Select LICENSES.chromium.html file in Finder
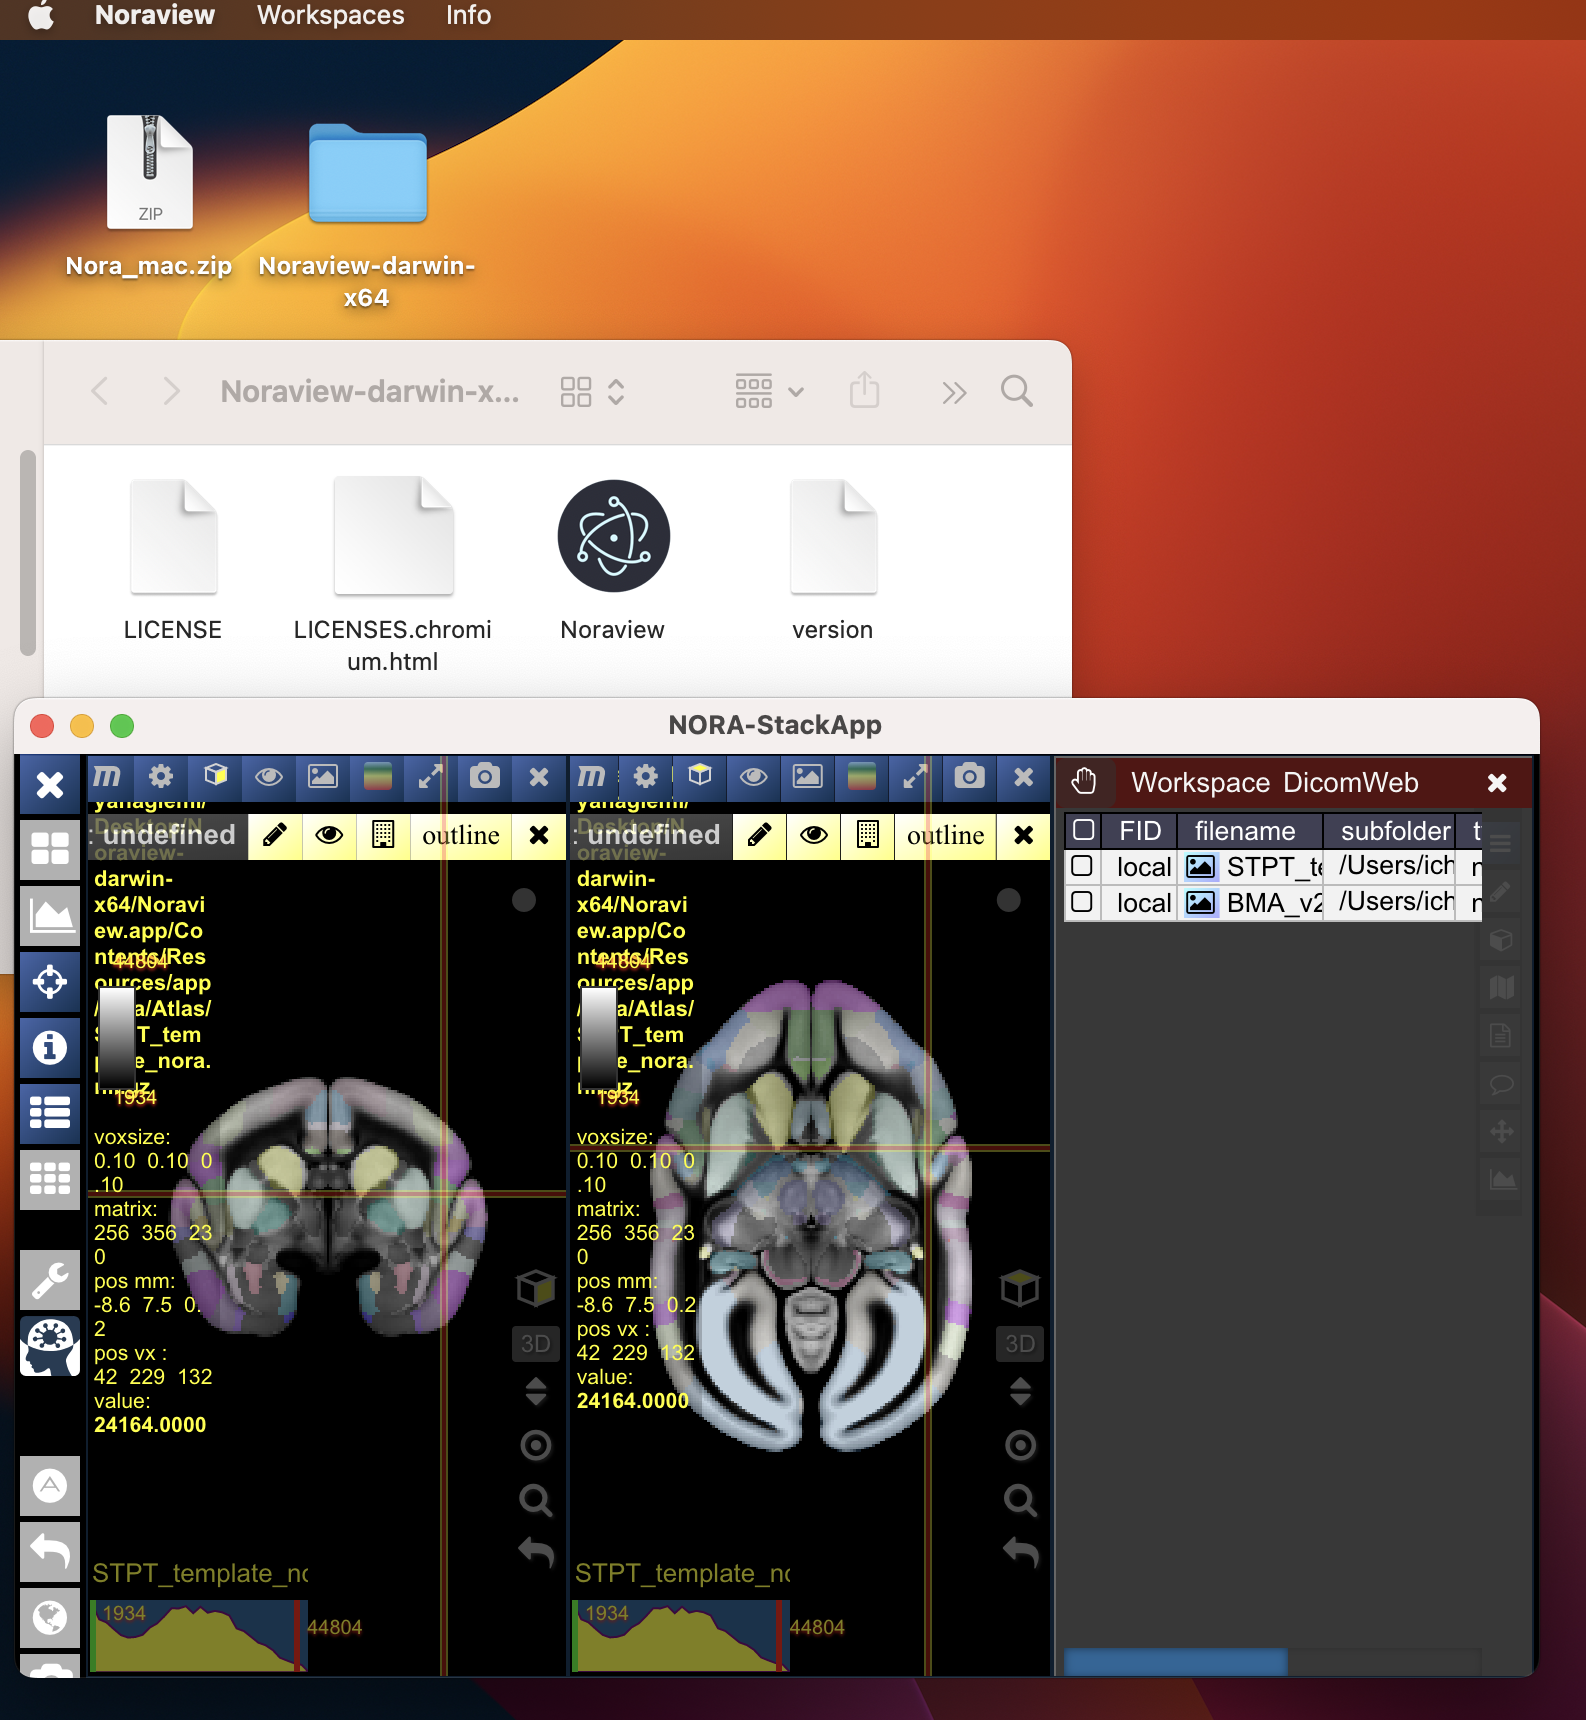The height and width of the screenshot is (1720, 1586). click(393, 575)
